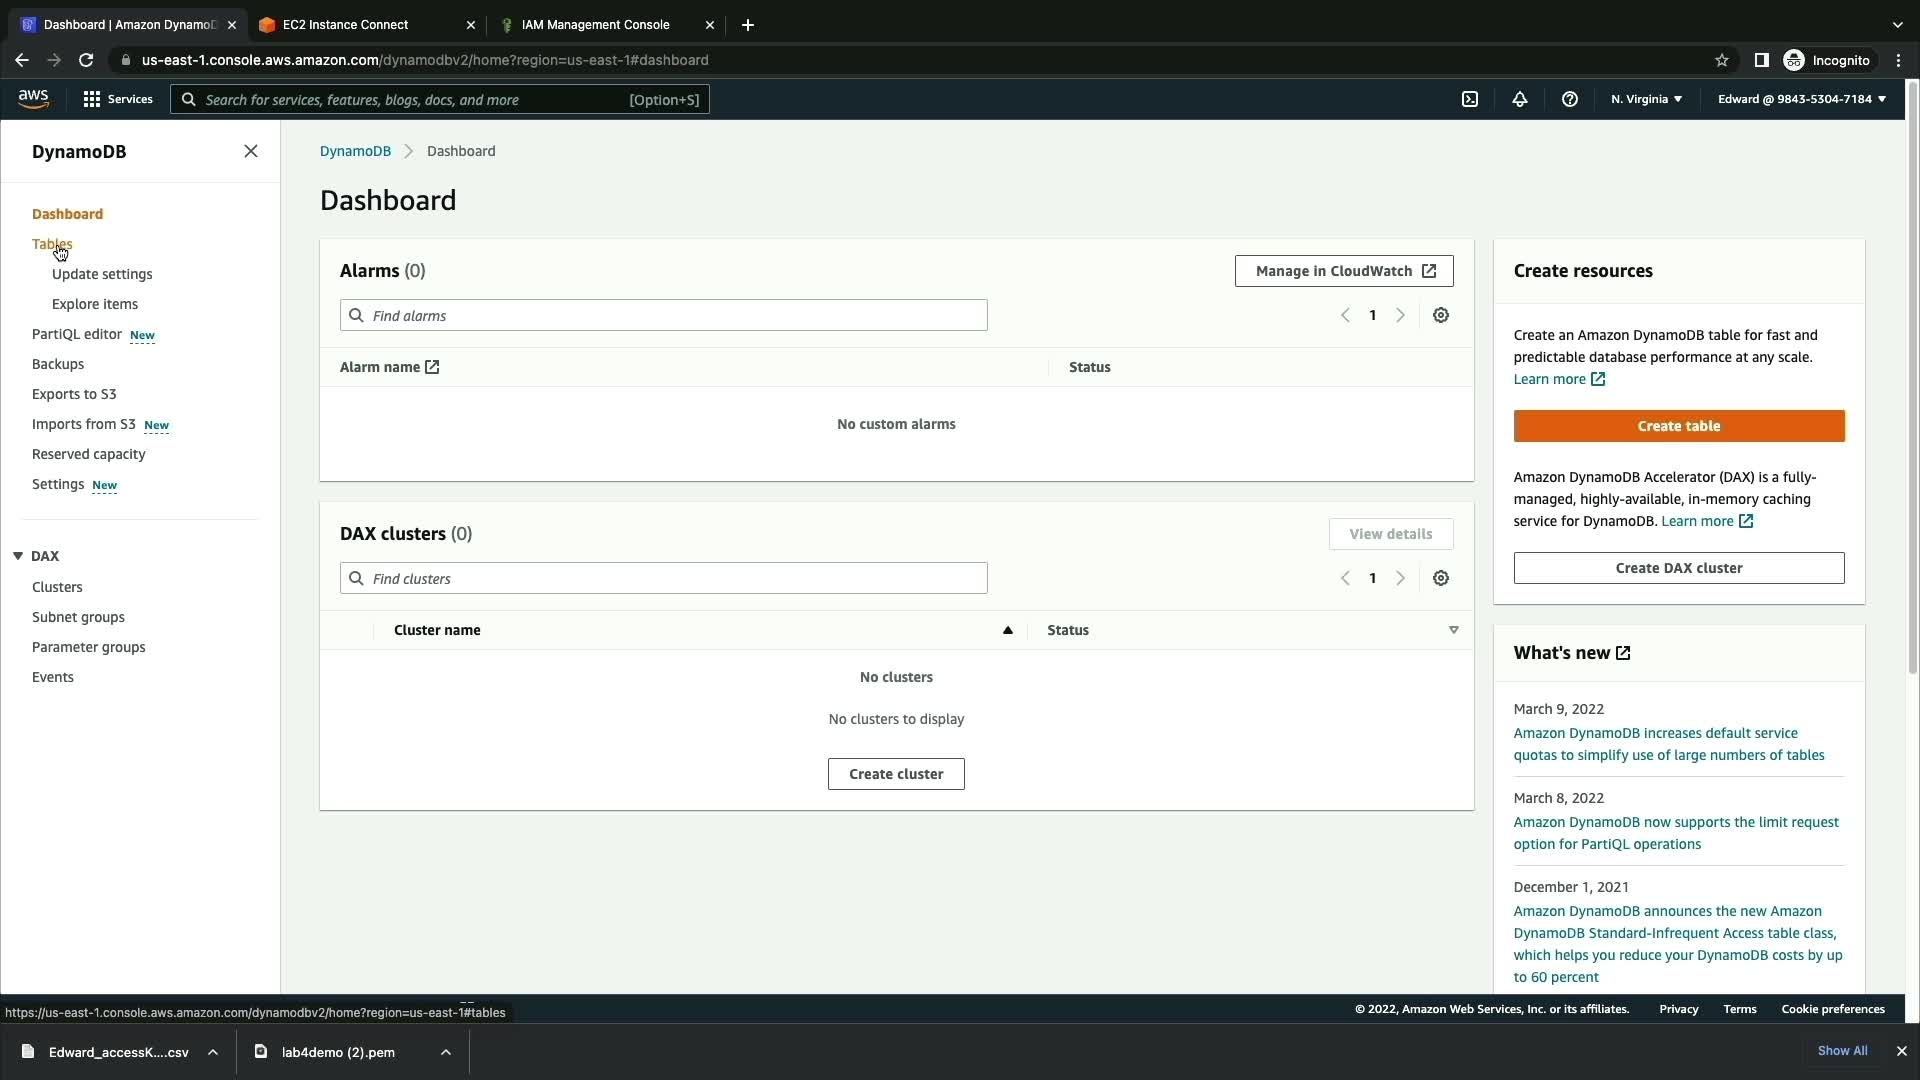Image resolution: width=1920 pixels, height=1080 pixels.
Task: Open the Services grid menu icon
Action: click(x=92, y=99)
